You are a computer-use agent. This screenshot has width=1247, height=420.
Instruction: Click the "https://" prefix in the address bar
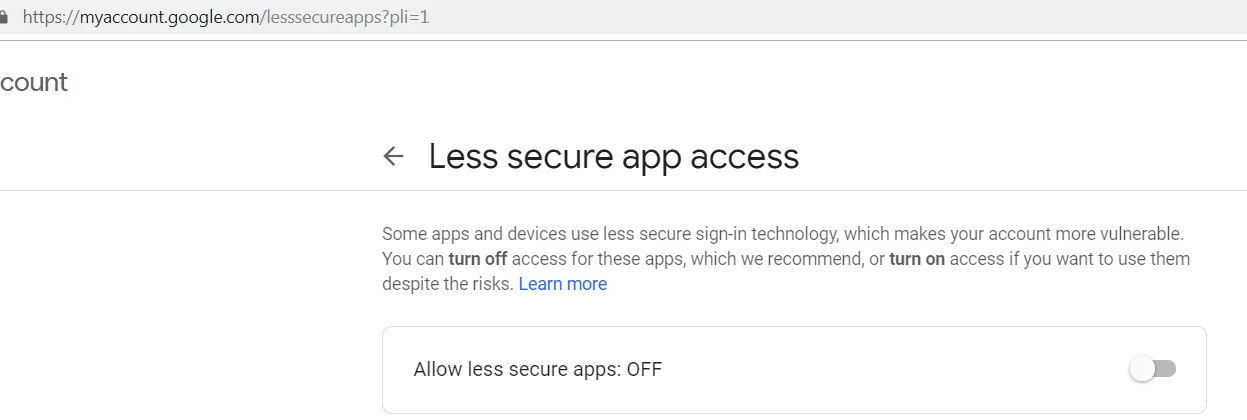48,18
